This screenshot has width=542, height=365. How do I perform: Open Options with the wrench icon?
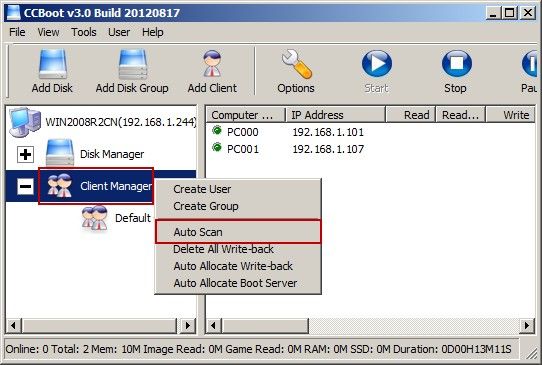(296, 64)
